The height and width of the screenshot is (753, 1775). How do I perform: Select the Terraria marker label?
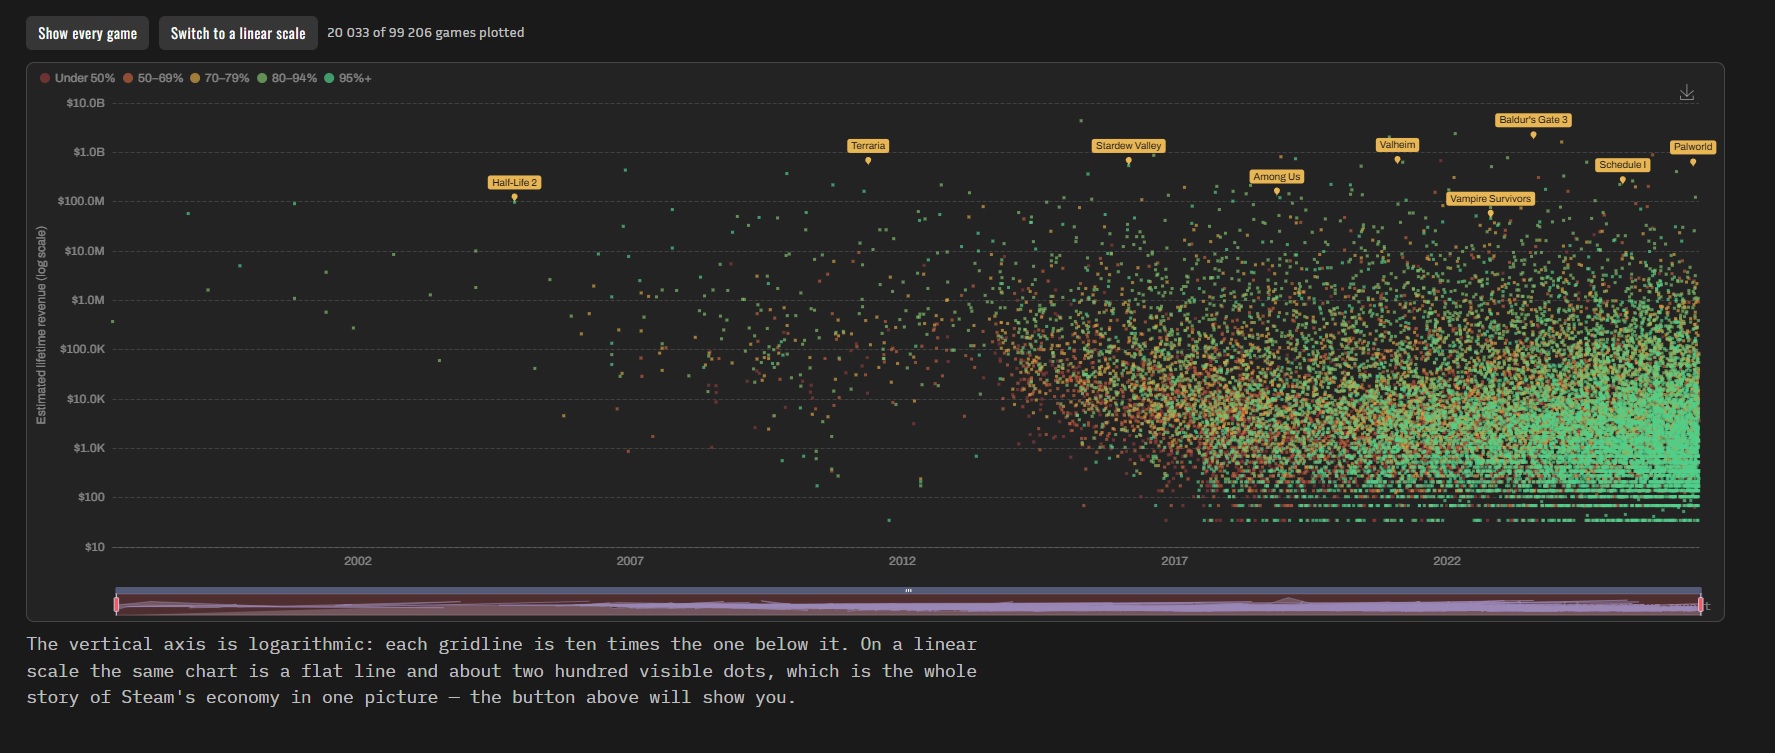pyautogui.click(x=868, y=146)
